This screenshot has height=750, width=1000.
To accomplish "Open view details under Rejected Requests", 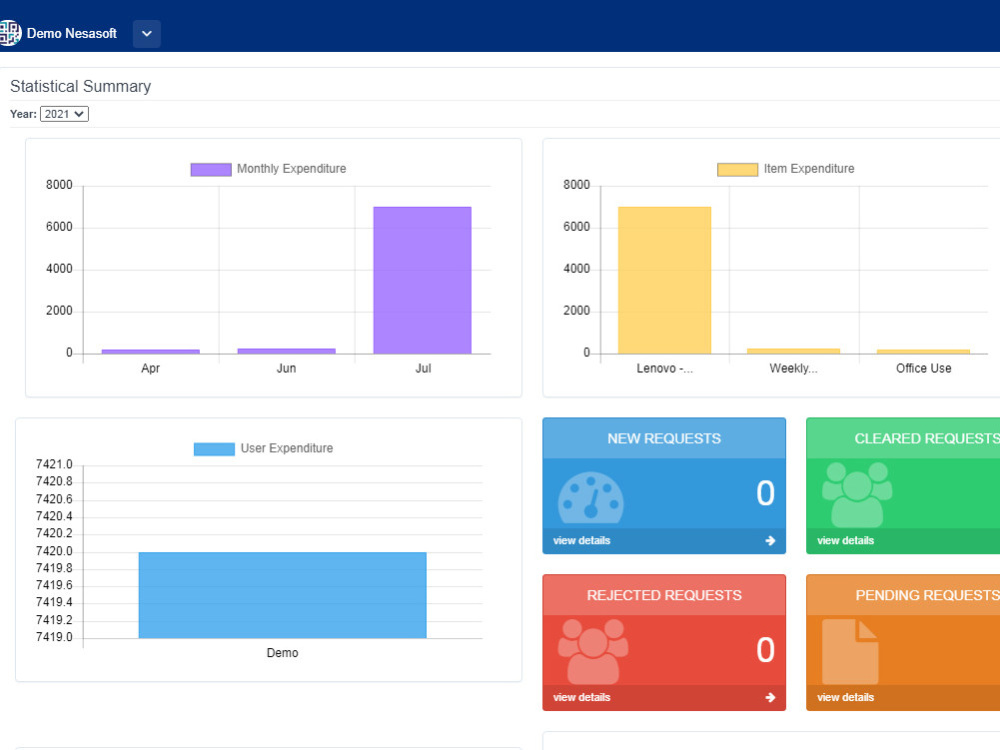I will point(582,698).
